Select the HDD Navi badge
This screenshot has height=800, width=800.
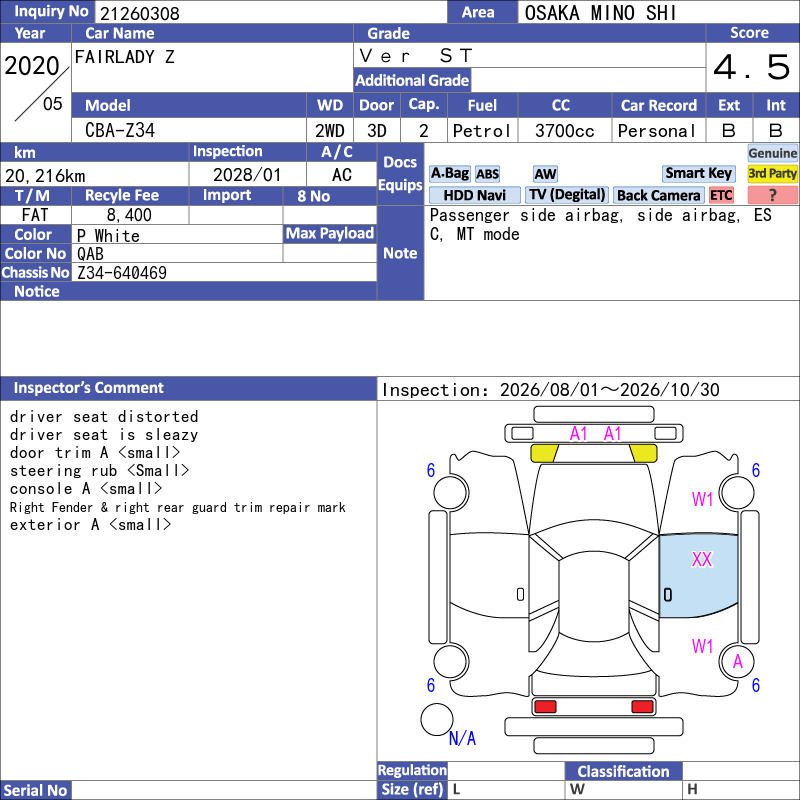click(x=474, y=195)
